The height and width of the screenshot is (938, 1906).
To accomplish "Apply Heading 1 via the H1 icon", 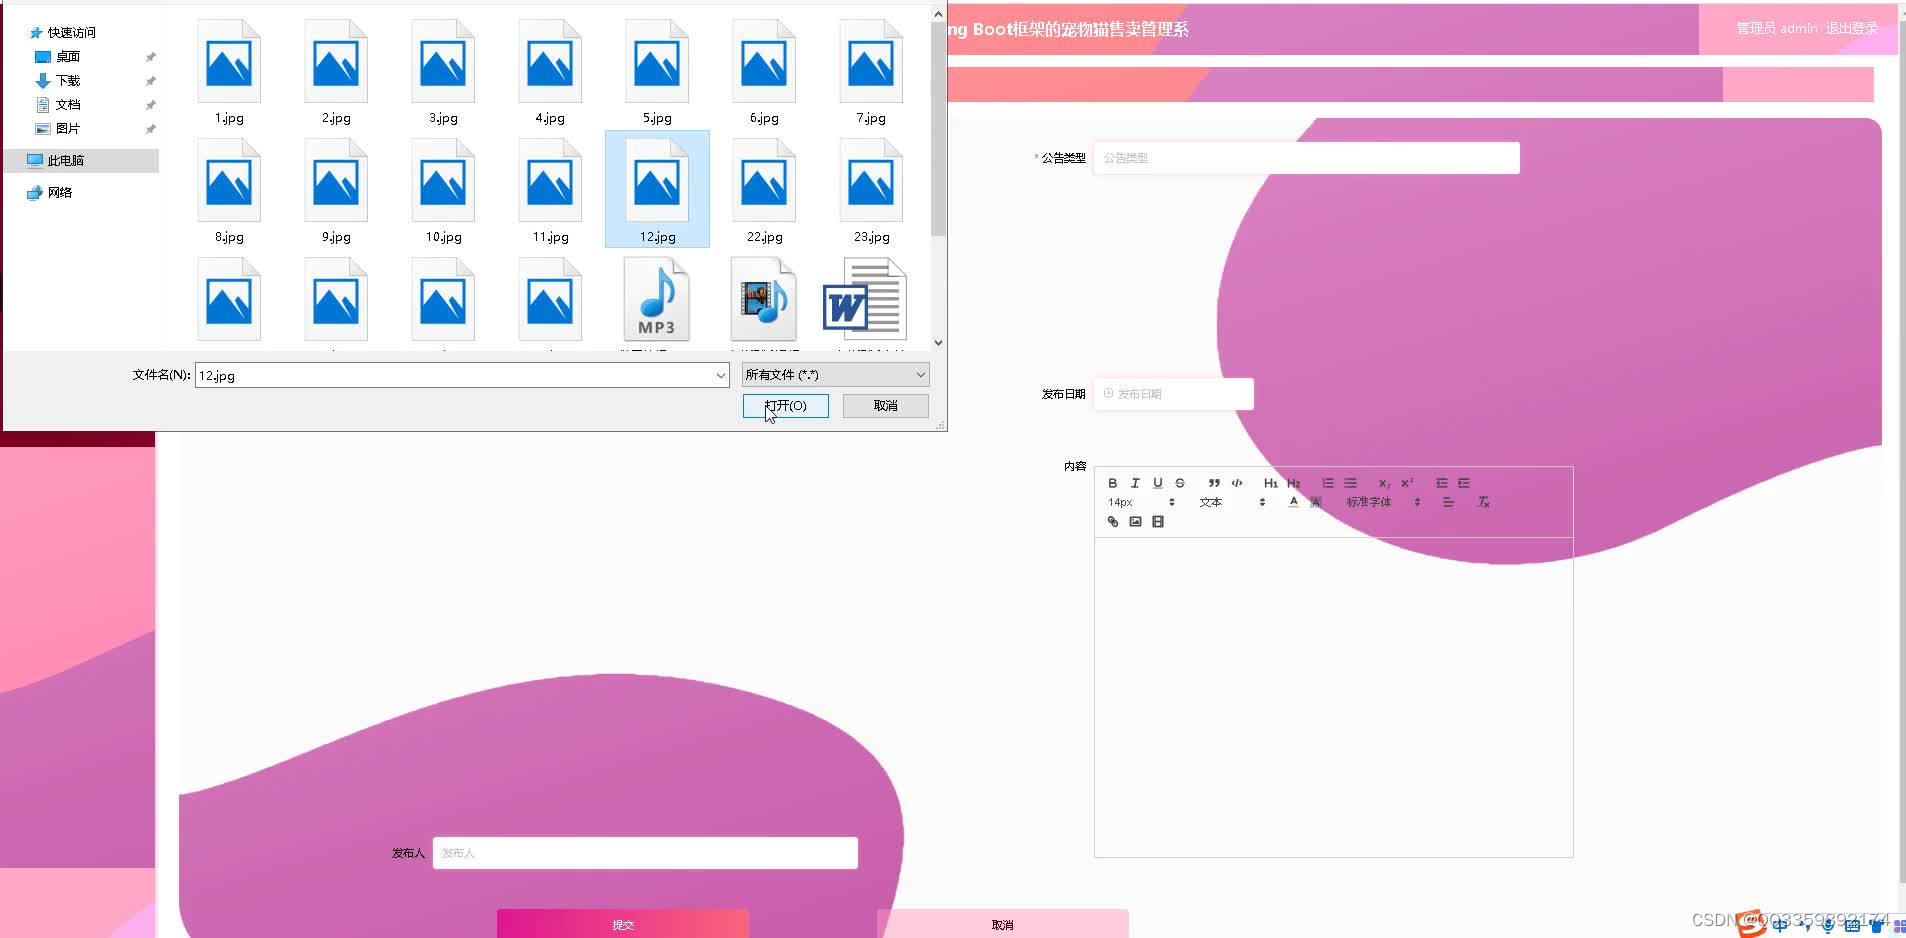I will click(1270, 483).
